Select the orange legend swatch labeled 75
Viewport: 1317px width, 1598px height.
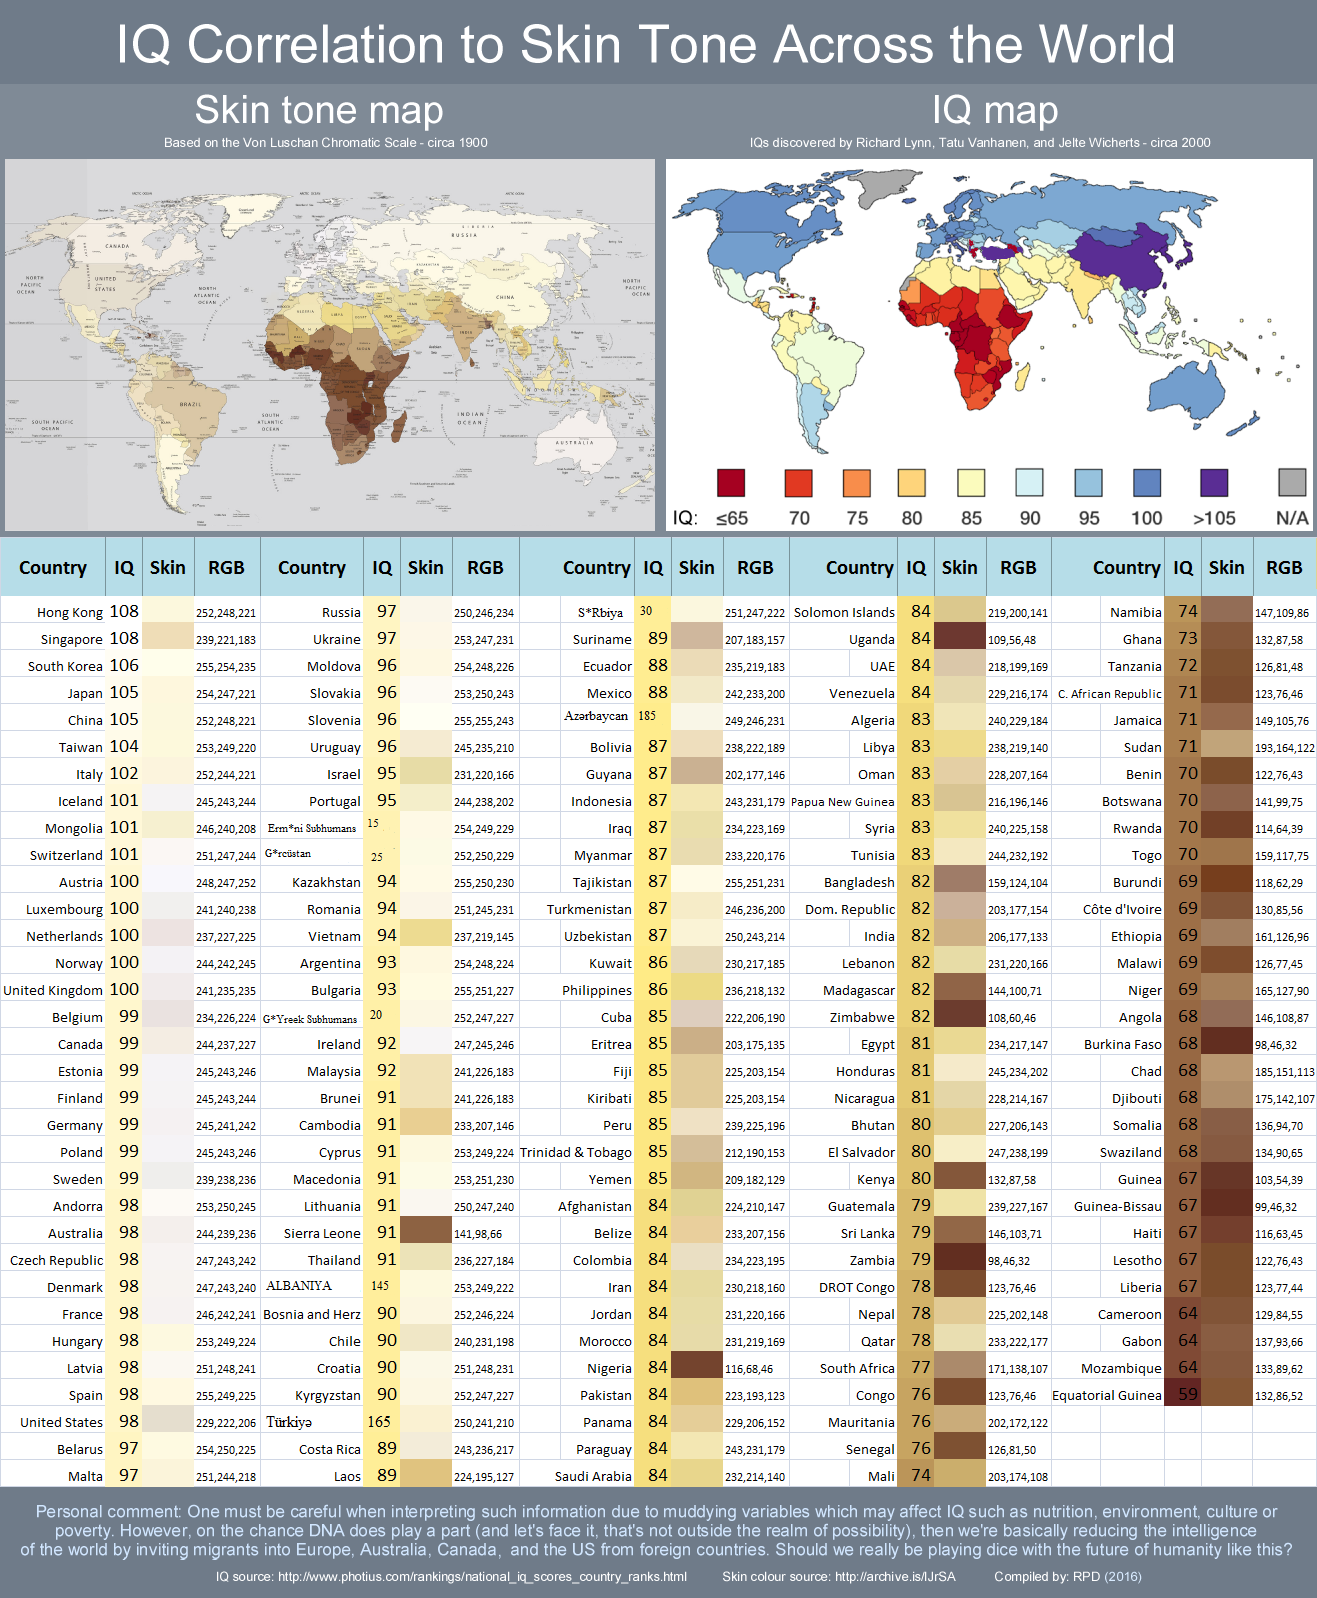pyautogui.click(x=857, y=483)
